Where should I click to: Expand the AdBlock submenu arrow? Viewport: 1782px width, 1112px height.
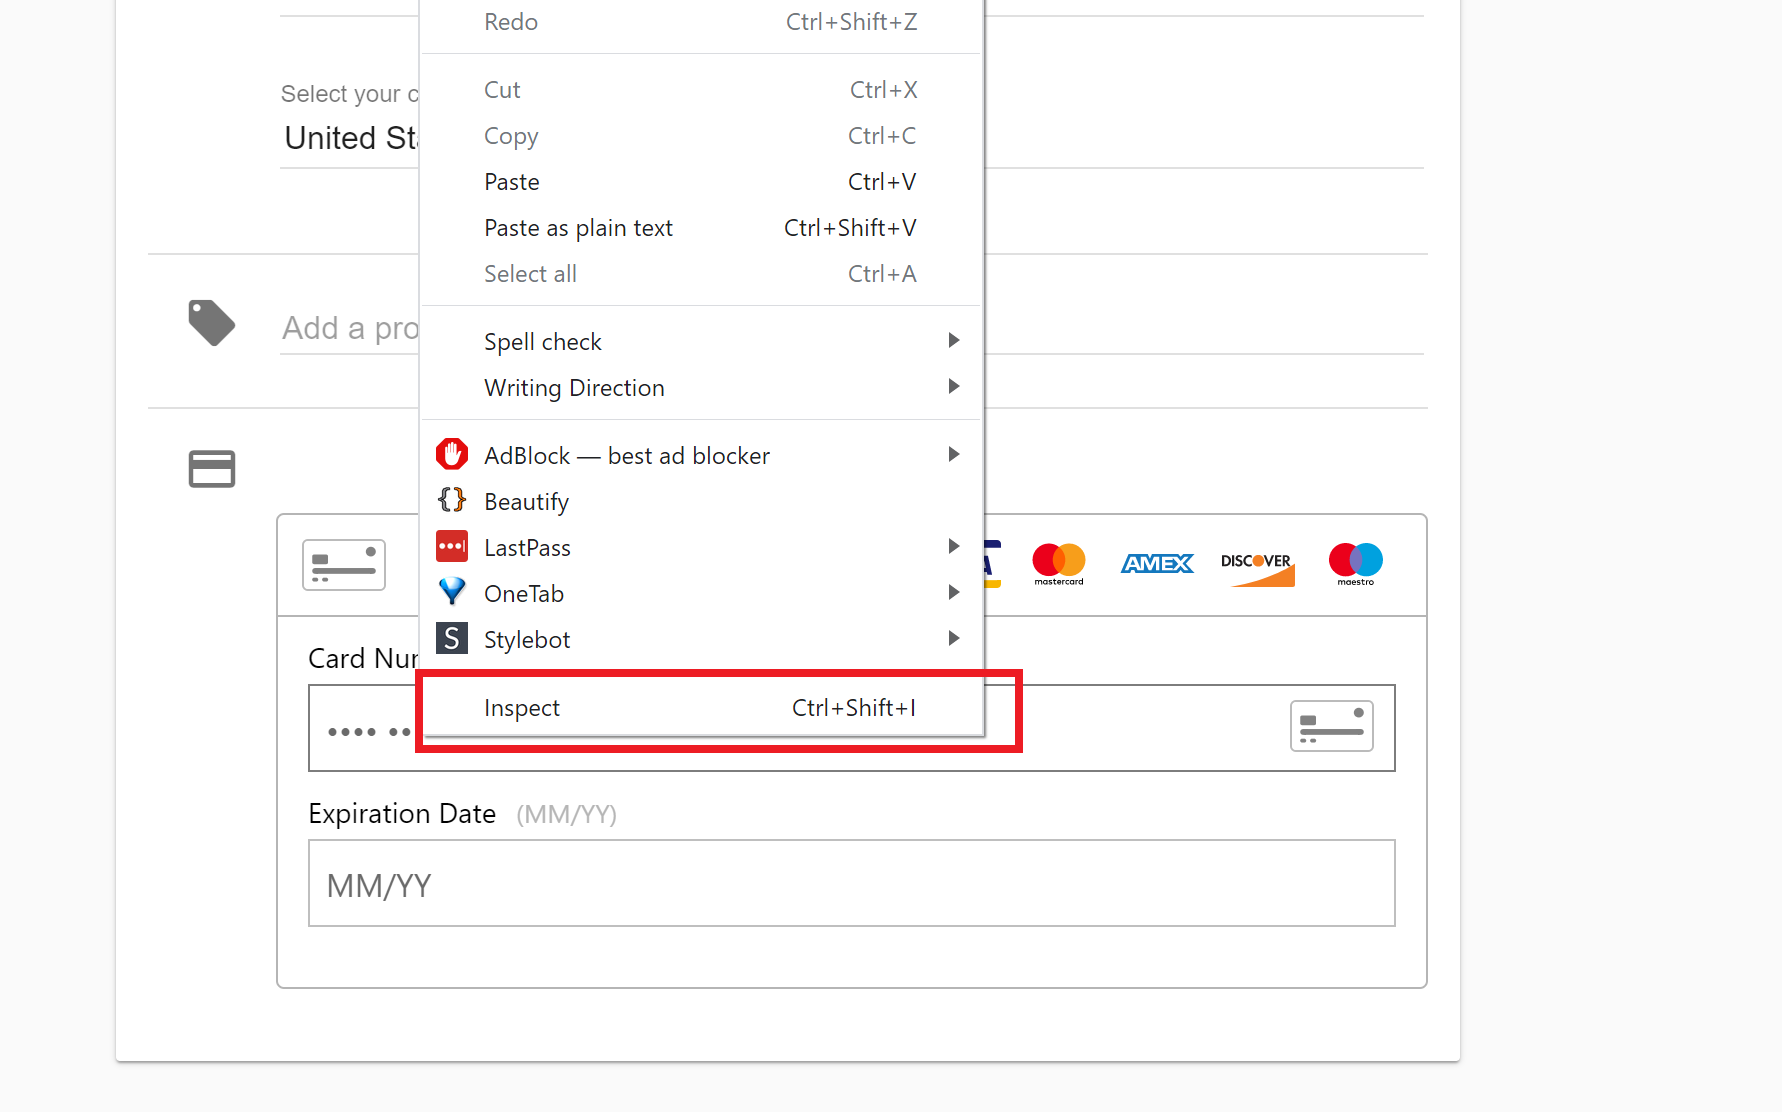point(954,454)
